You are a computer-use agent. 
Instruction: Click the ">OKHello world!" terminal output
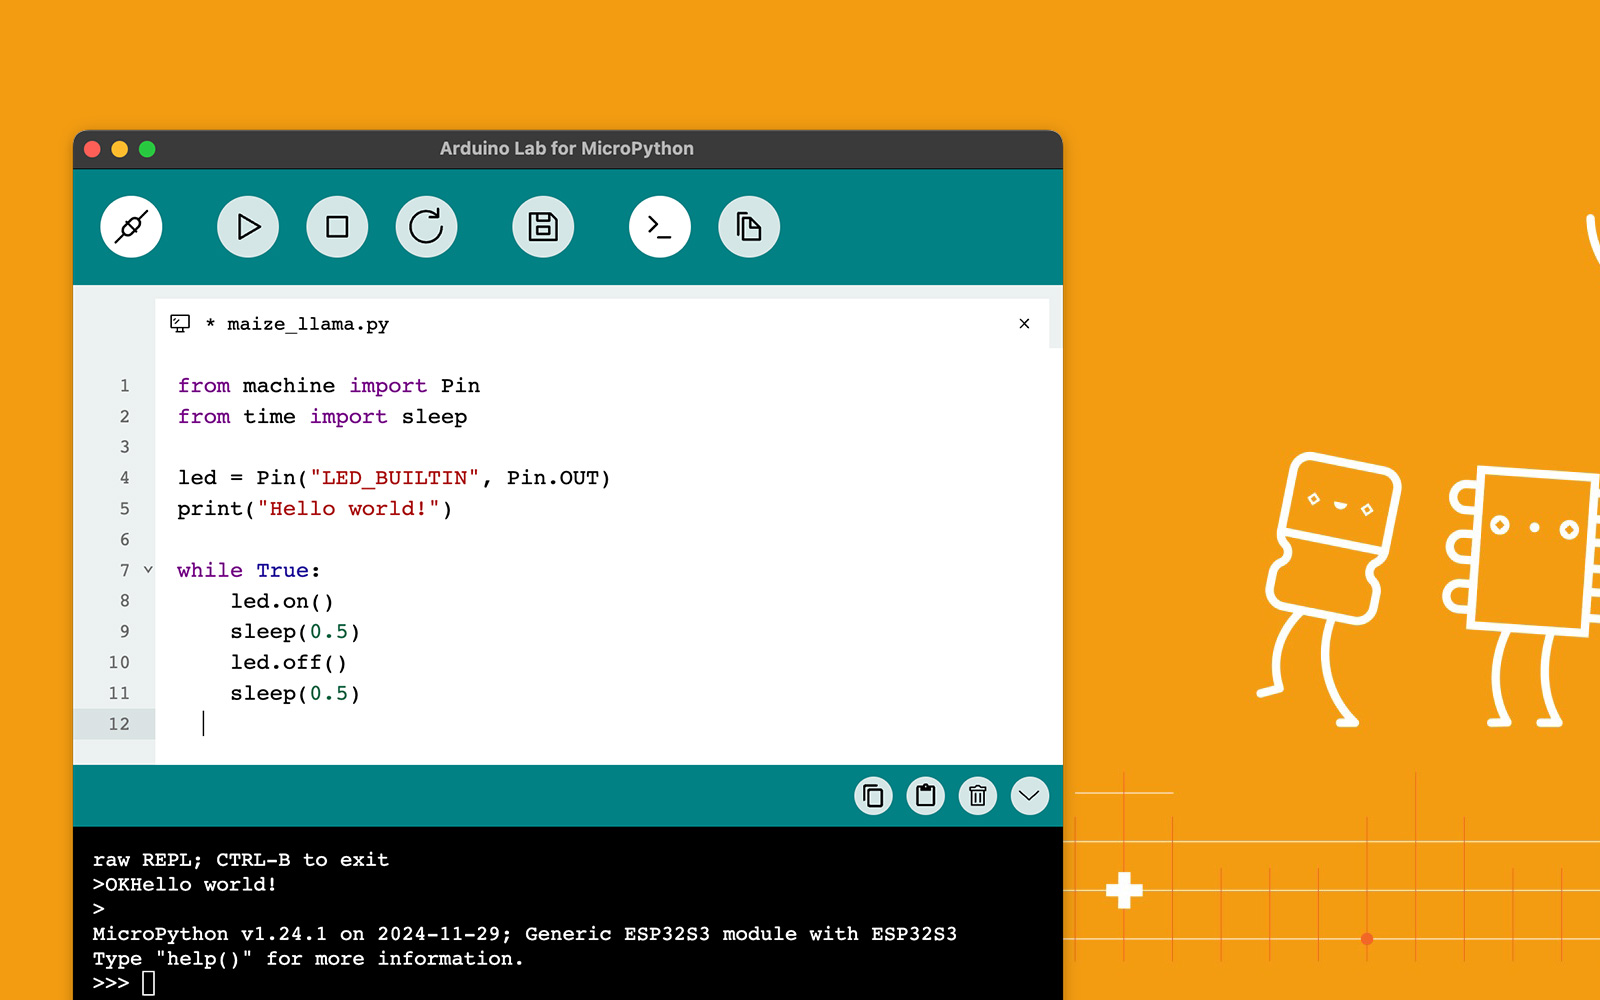click(184, 885)
